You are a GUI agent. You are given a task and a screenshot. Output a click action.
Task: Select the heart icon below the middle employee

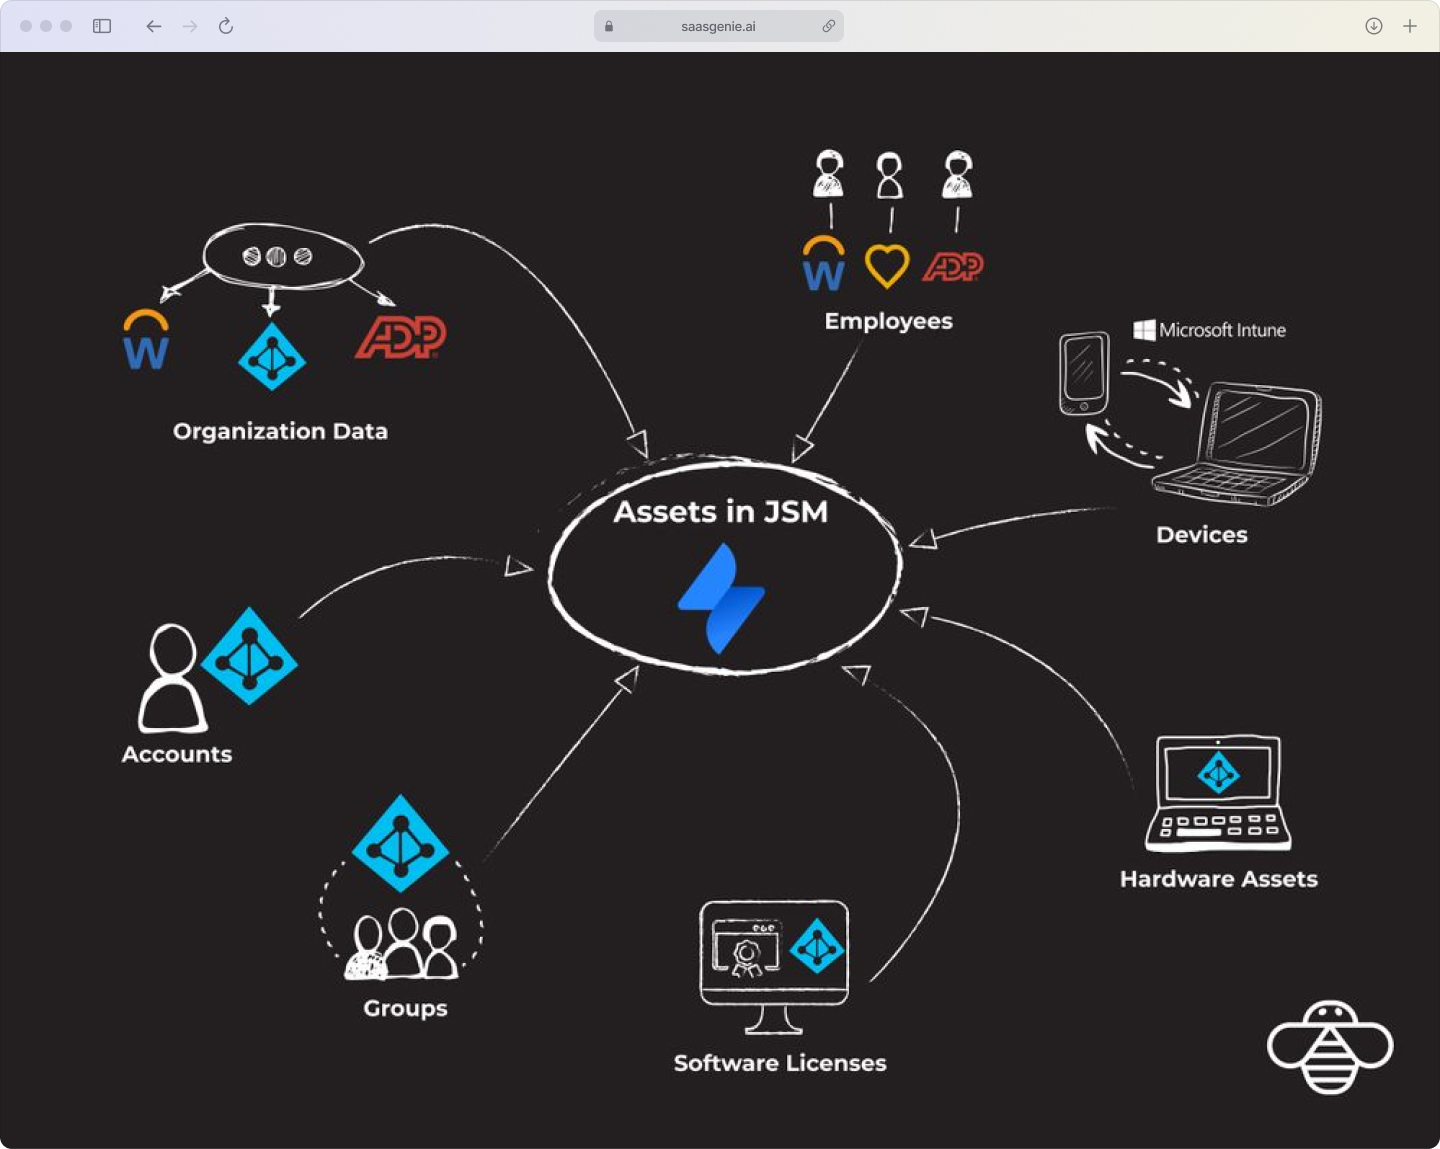[888, 266]
